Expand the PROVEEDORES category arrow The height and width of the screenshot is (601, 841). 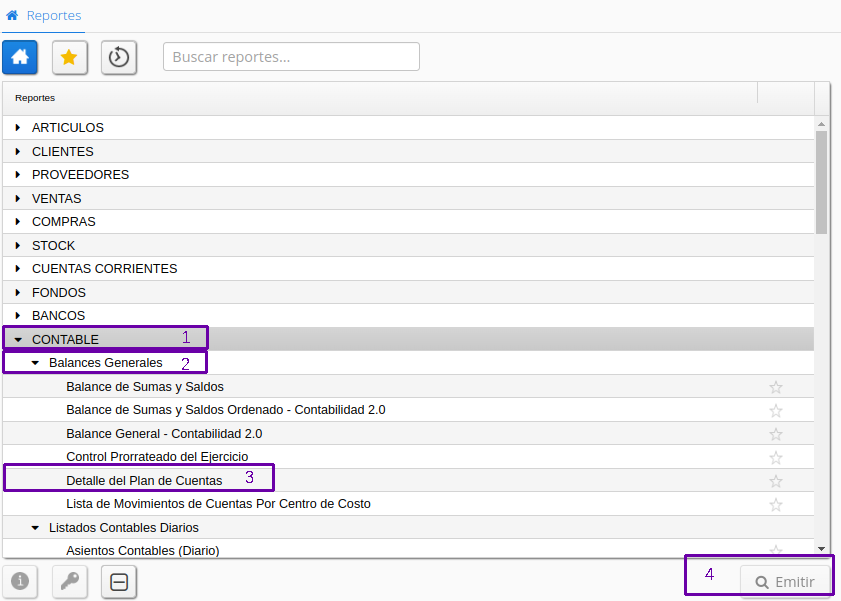click(18, 175)
